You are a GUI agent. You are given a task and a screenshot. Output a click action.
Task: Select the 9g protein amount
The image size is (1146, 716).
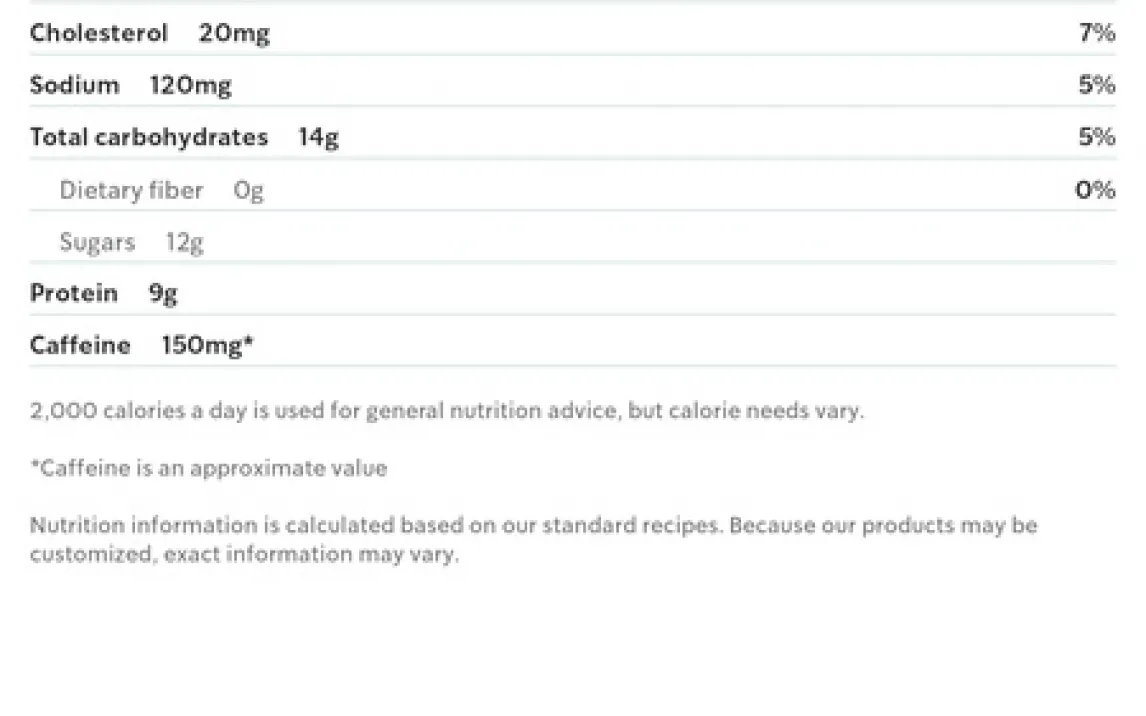[x=163, y=294]
